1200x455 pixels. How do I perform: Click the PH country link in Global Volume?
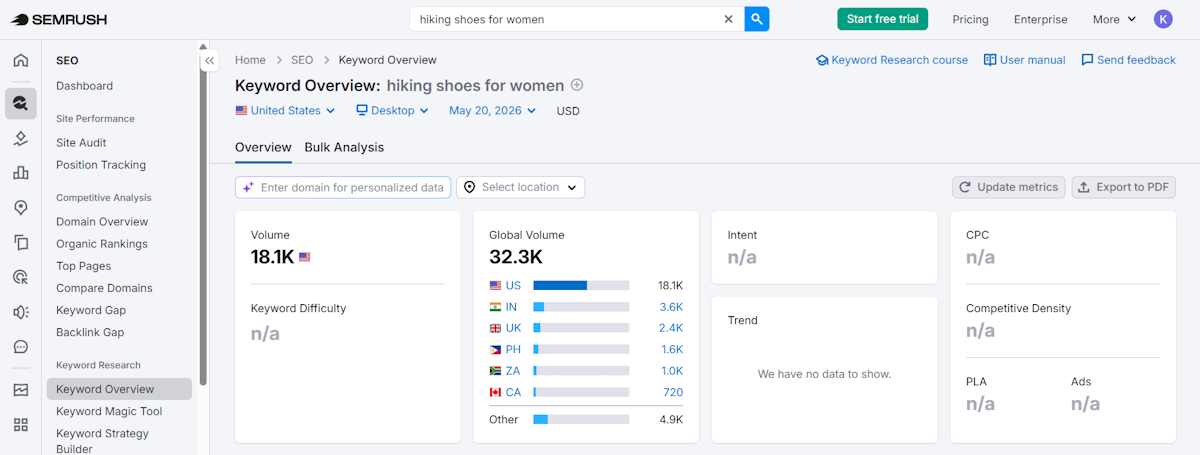513,350
